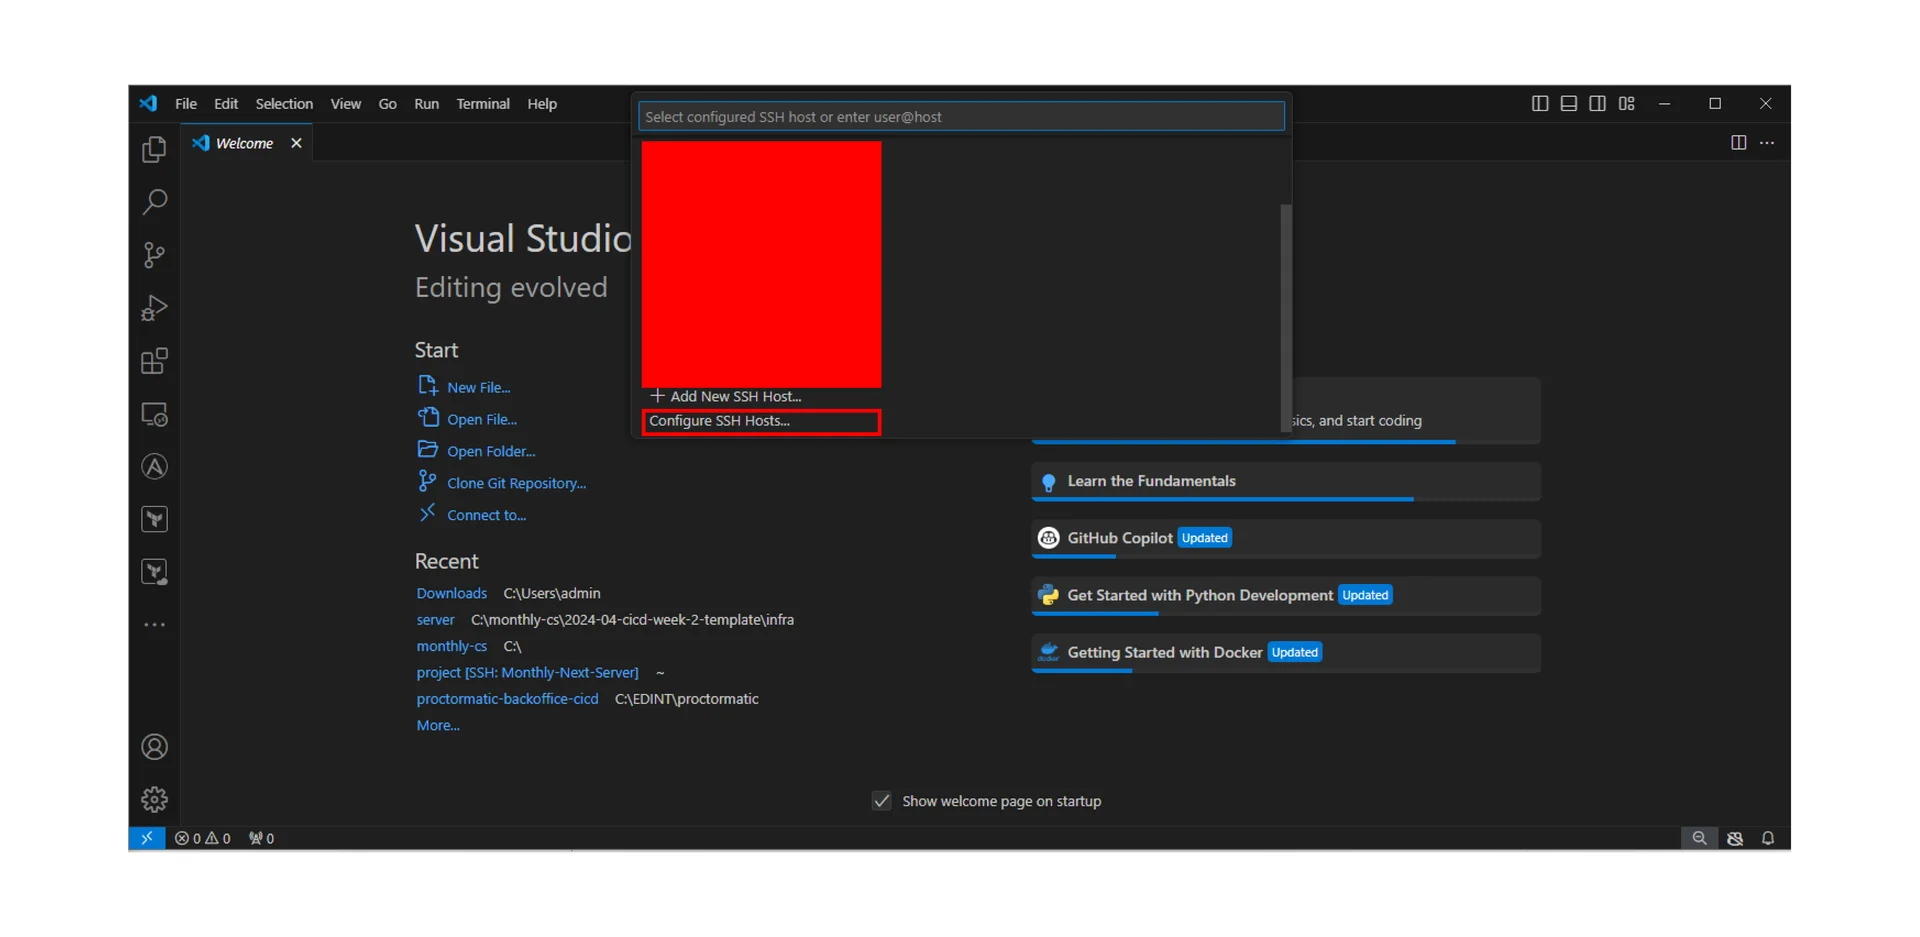Open Run and Debug view
Viewport: 1920px width, 937px height.
[154, 308]
